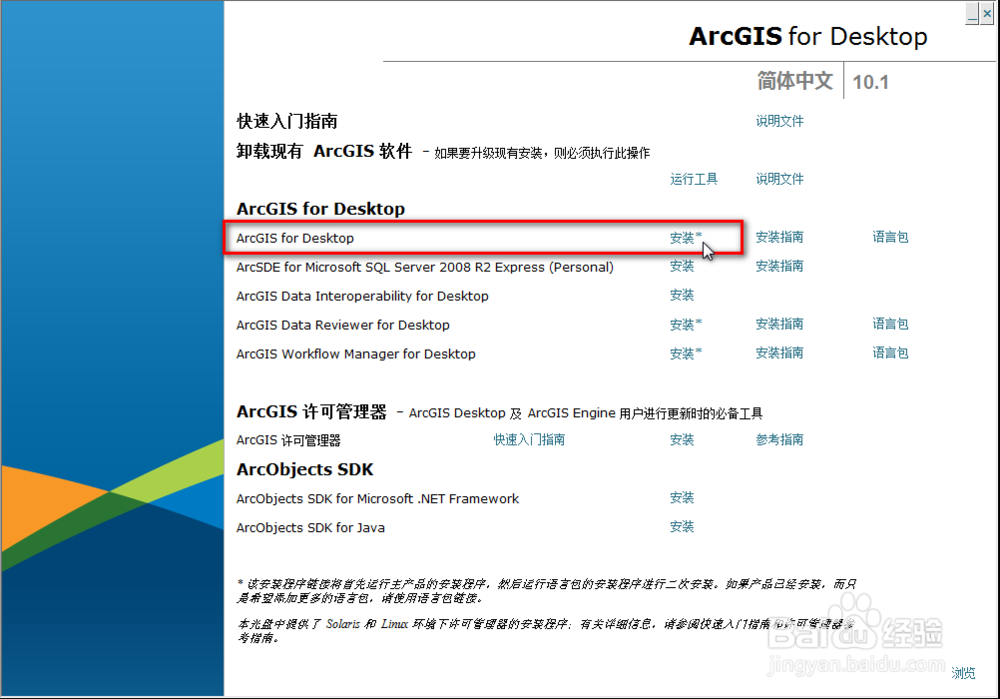The width and height of the screenshot is (1000, 699).
Task: Click the ArcGIS for Desktop product row label
Action: [x=295, y=238]
